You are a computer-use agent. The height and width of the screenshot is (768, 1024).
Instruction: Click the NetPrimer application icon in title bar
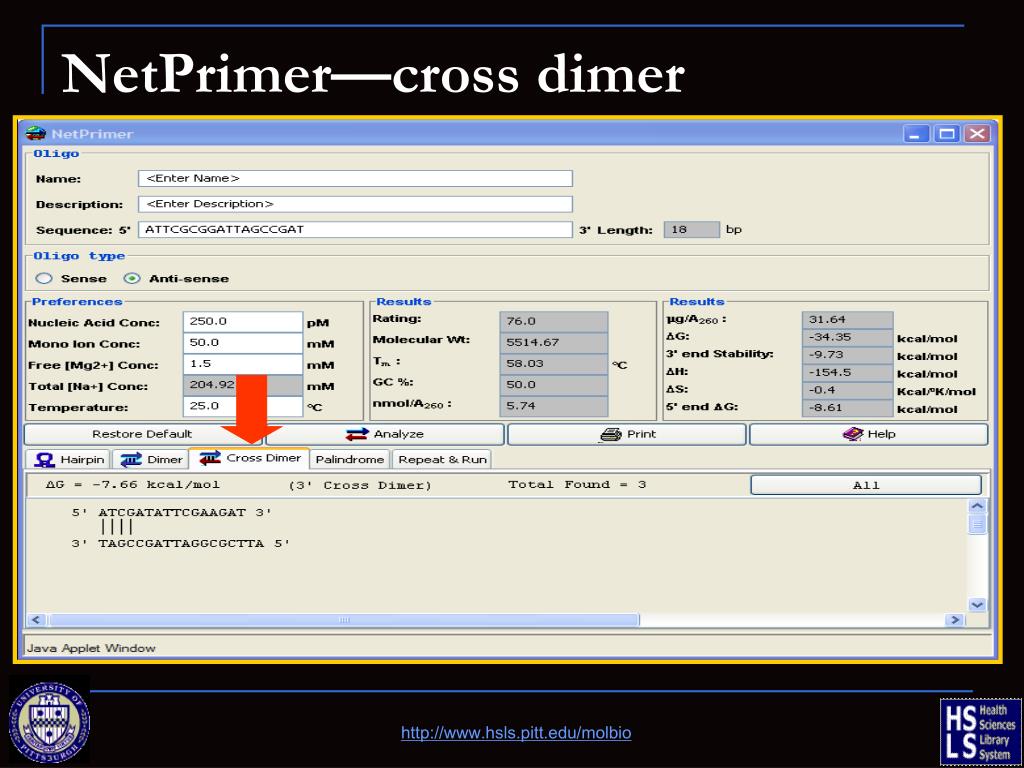click(35, 134)
